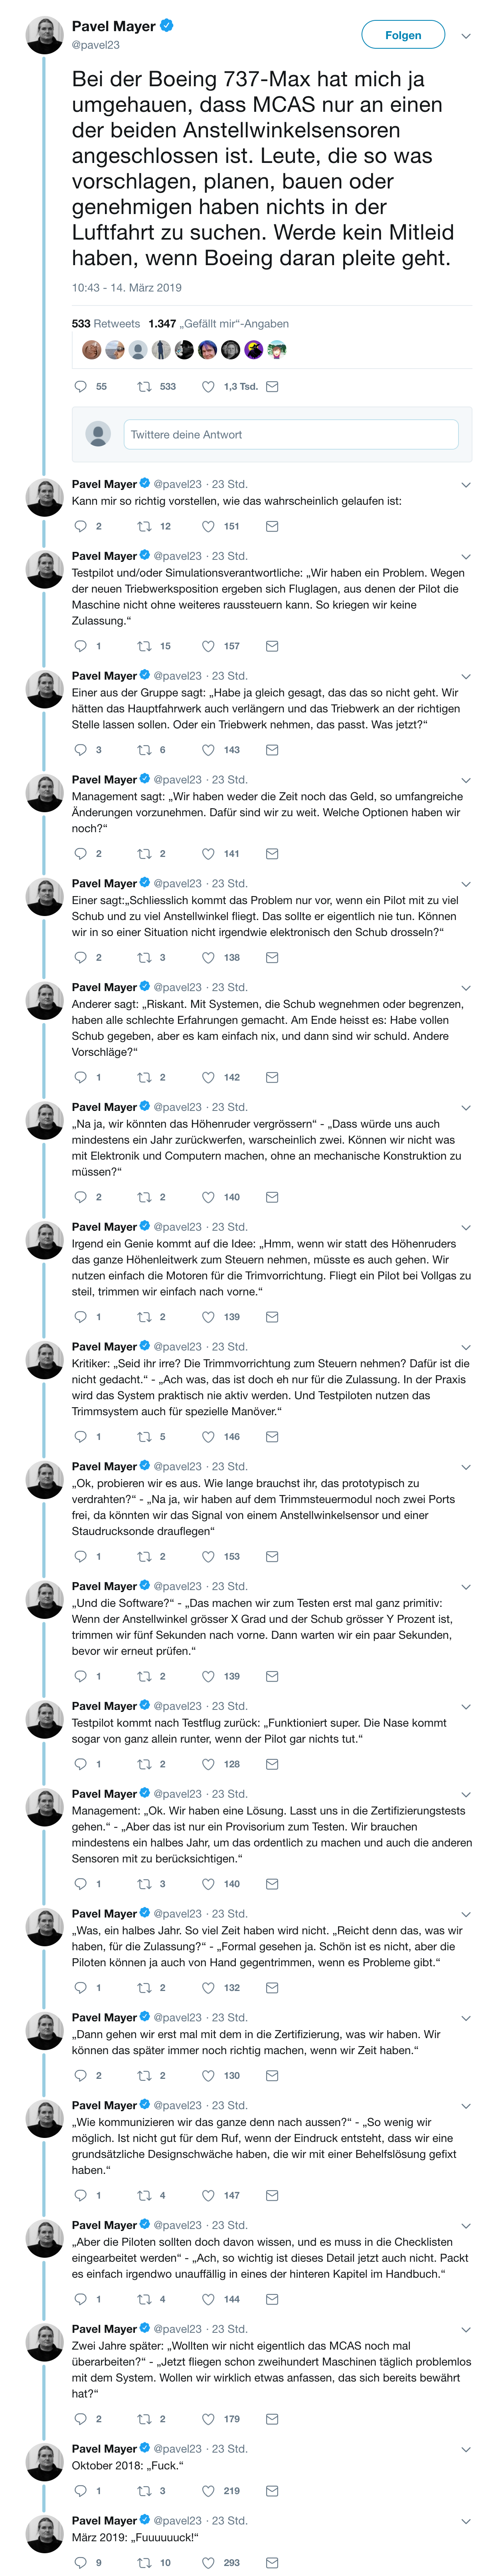Open the '10:43 - 14. März 2019' timestamp
The height and width of the screenshot is (2576, 500).
pyautogui.click(x=127, y=288)
